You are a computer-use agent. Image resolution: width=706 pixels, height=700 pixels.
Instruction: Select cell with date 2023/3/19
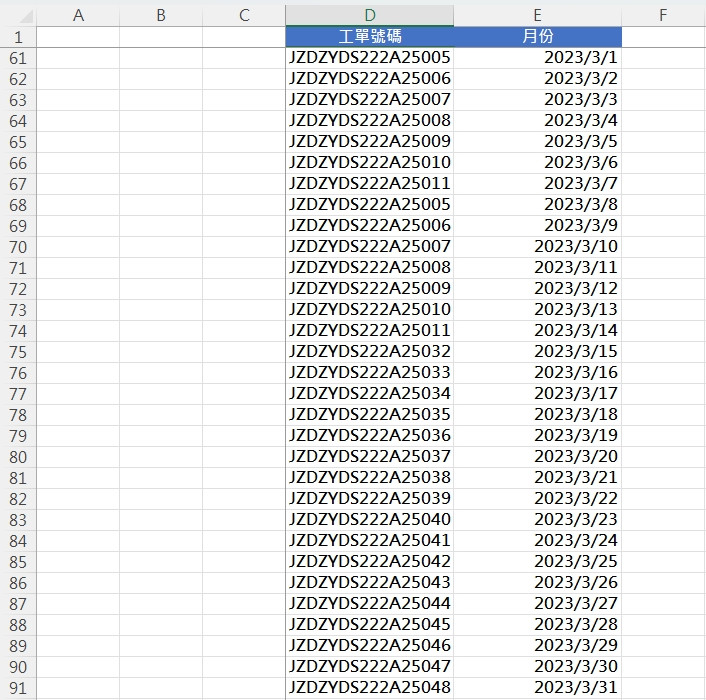coord(538,436)
